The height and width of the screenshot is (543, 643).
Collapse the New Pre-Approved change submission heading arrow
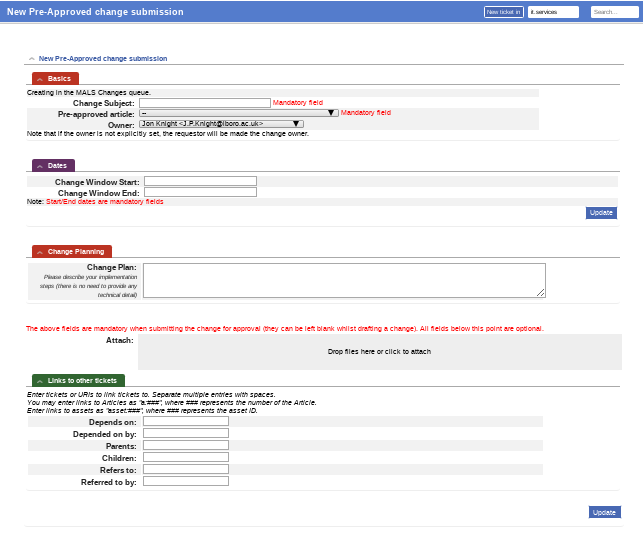coord(31,59)
